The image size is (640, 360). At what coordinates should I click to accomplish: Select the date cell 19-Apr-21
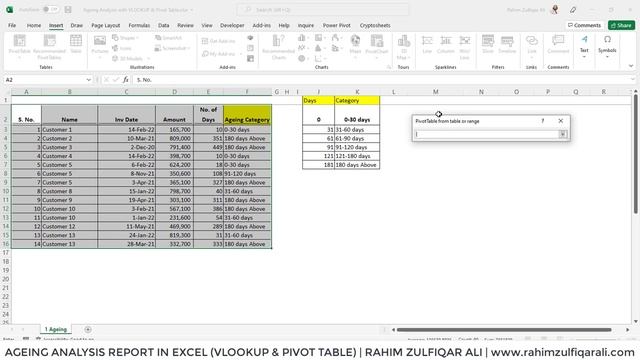[127, 200]
